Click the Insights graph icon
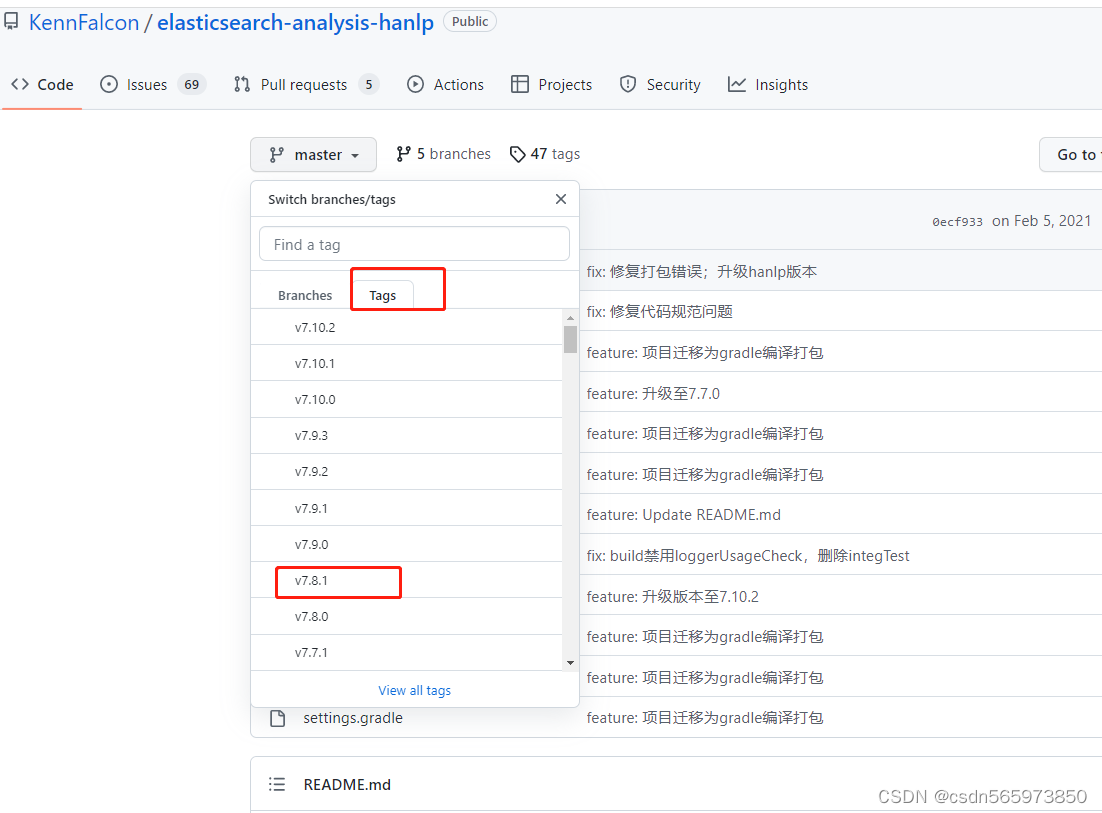This screenshot has height=813, width=1102. click(x=735, y=85)
